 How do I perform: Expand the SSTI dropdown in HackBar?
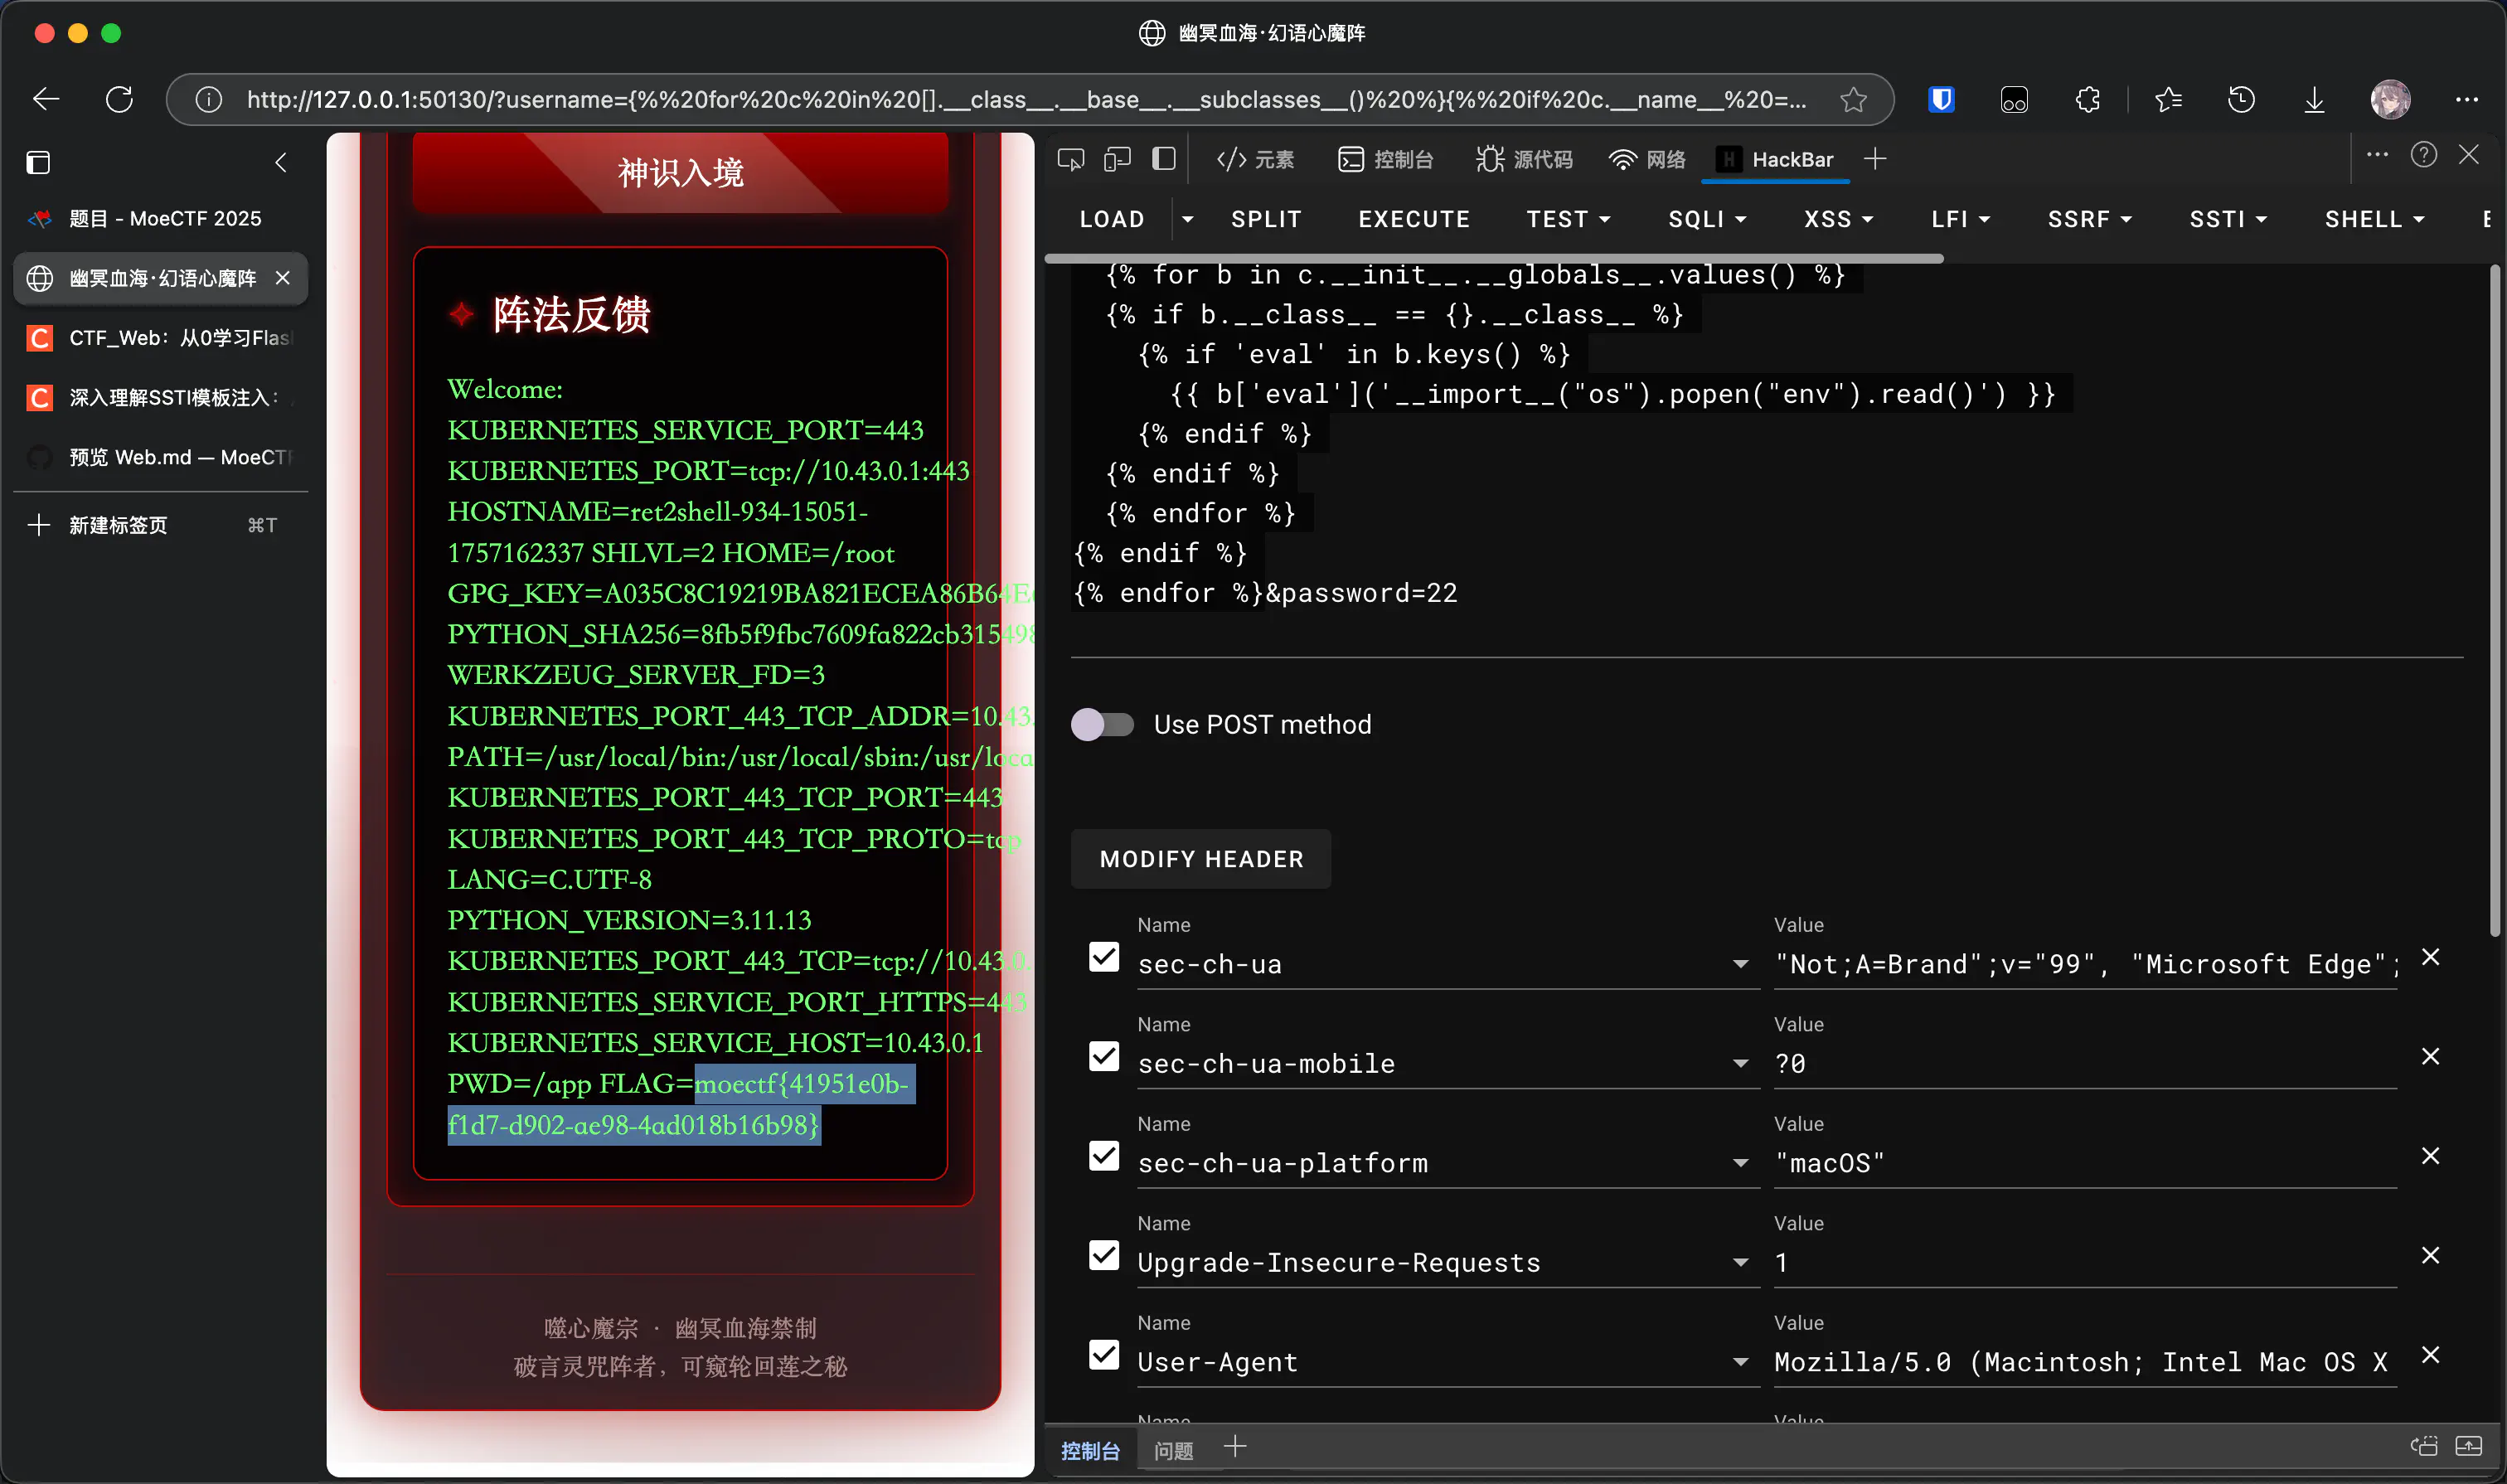[2227, 219]
